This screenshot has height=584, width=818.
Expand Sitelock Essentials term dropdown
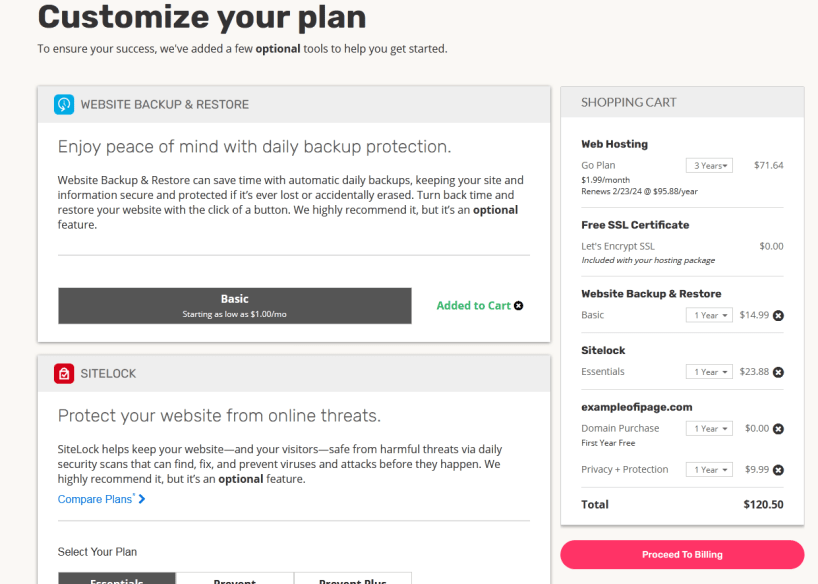click(x=709, y=372)
